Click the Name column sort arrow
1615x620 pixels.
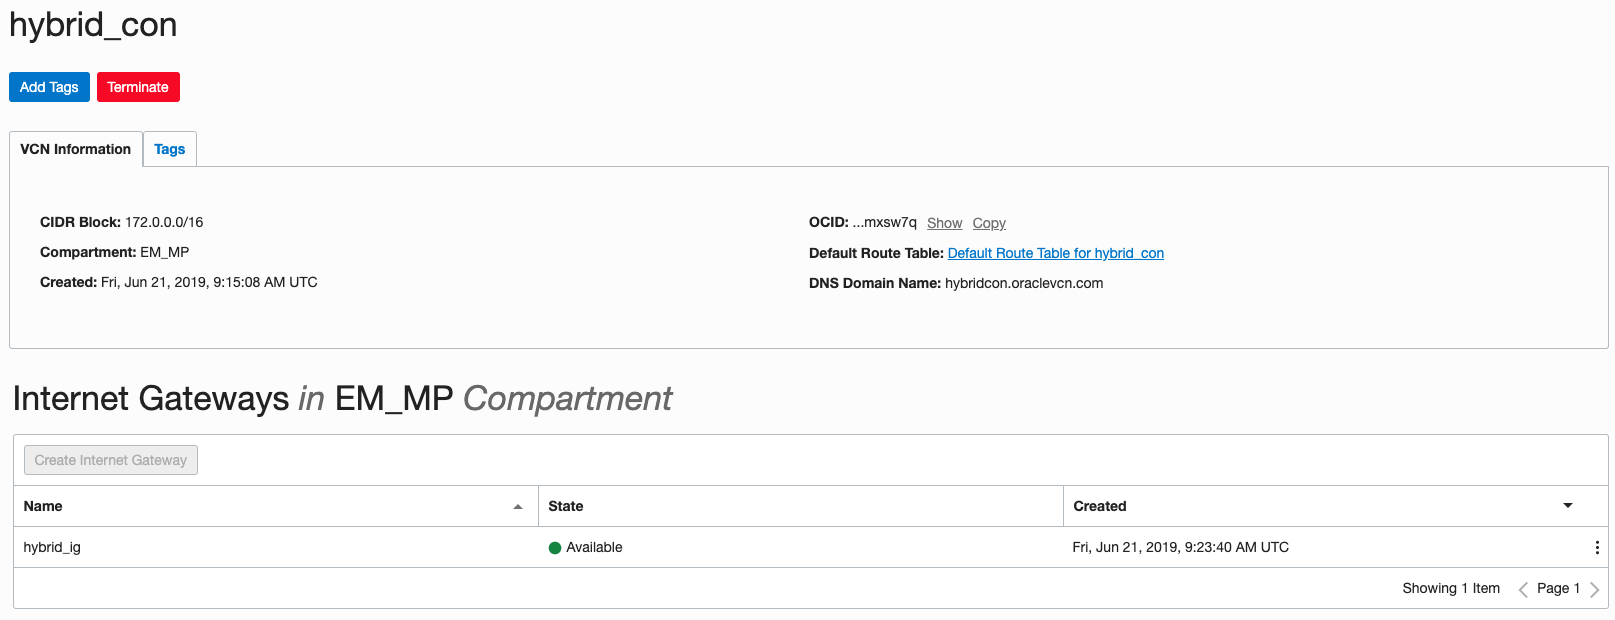[x=518, y=507]
